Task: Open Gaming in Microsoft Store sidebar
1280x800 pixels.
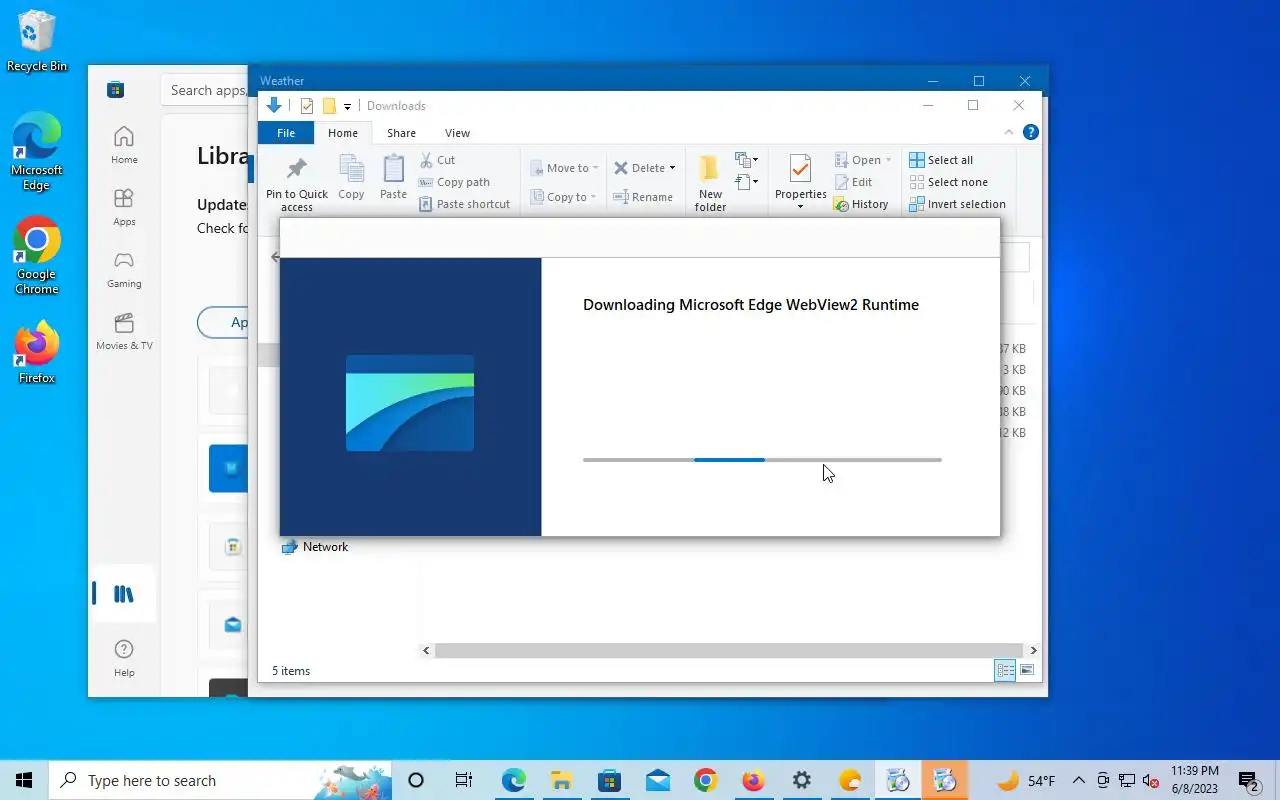Action: click(124, 269)
